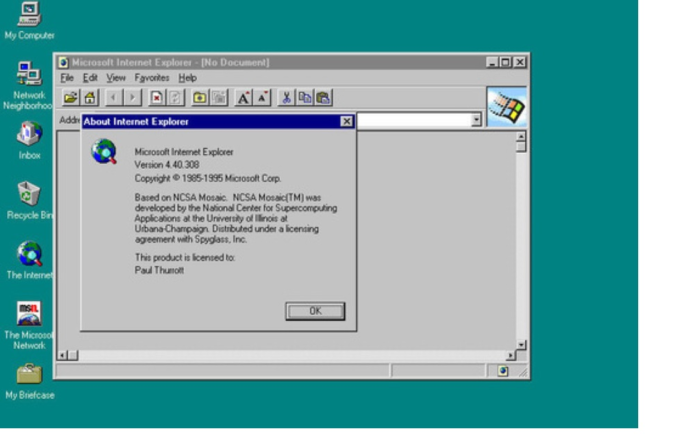This screenshot has width=700, height=438.
Task: Increase font size with large A icon
Action: point(243,97)
